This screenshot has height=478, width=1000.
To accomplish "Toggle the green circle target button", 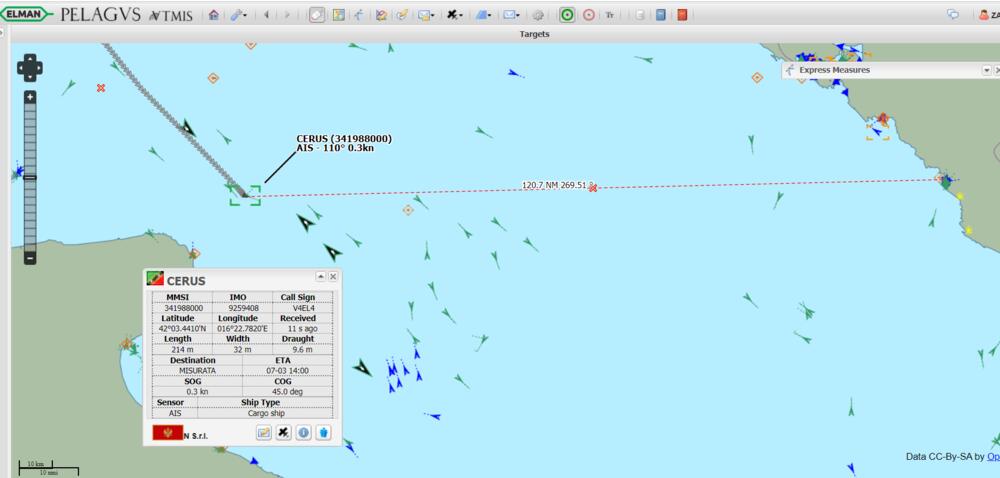I will (x=567, y=15).
